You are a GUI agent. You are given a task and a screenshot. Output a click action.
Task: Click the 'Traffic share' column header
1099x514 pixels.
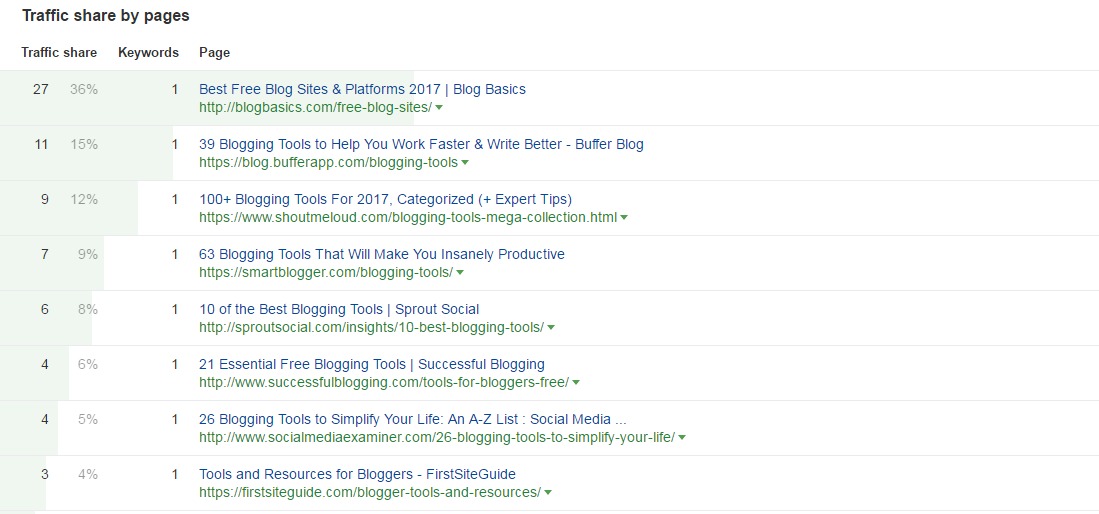(x=59, y=53)
